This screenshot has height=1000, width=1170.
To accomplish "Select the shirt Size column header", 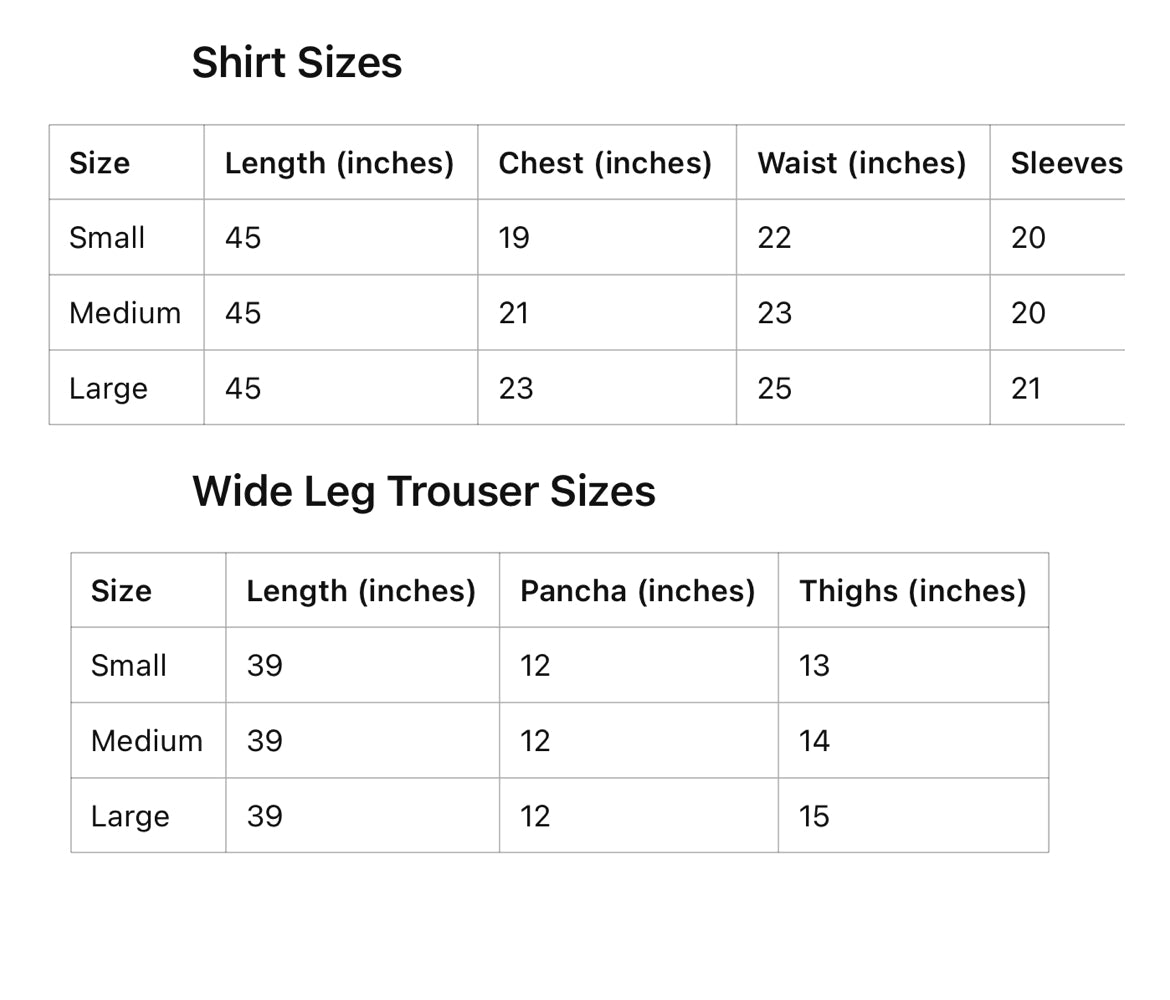I will (99, 163).
